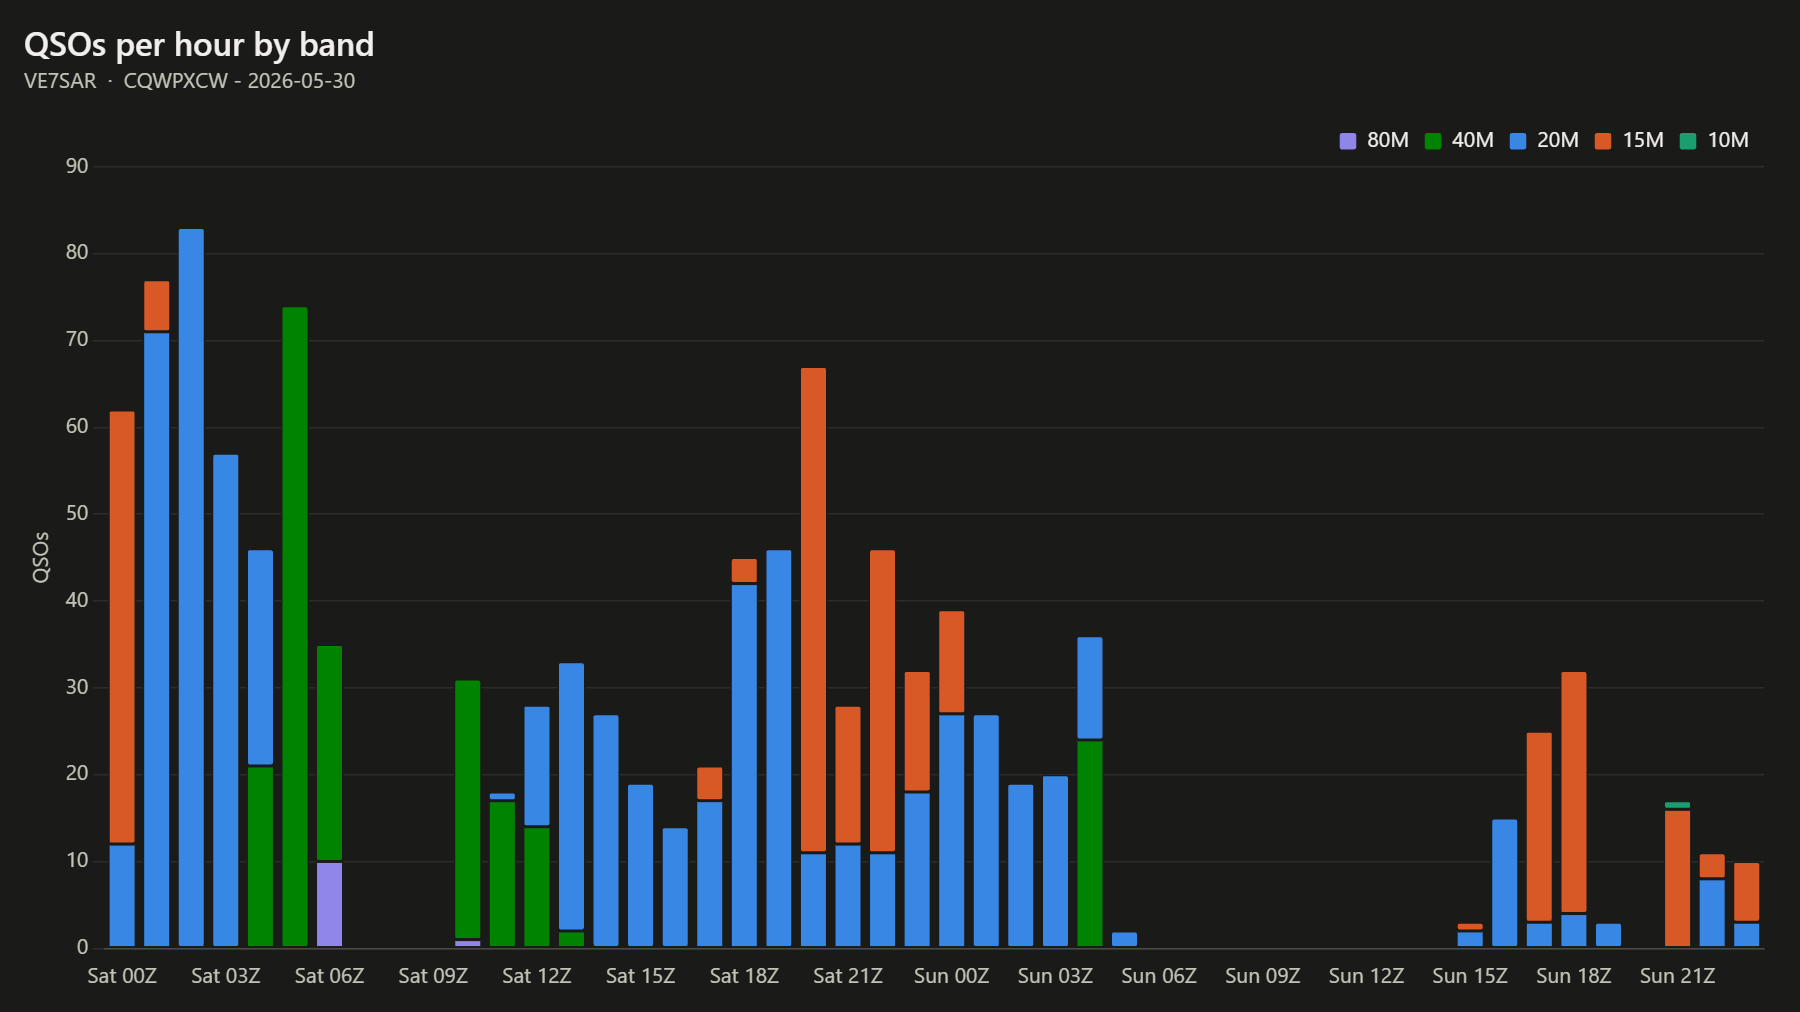This screenshot has height=1012, width=1800.
Task: Click the teal 10M legend swatch
Action: click(x=1688, y=141)
